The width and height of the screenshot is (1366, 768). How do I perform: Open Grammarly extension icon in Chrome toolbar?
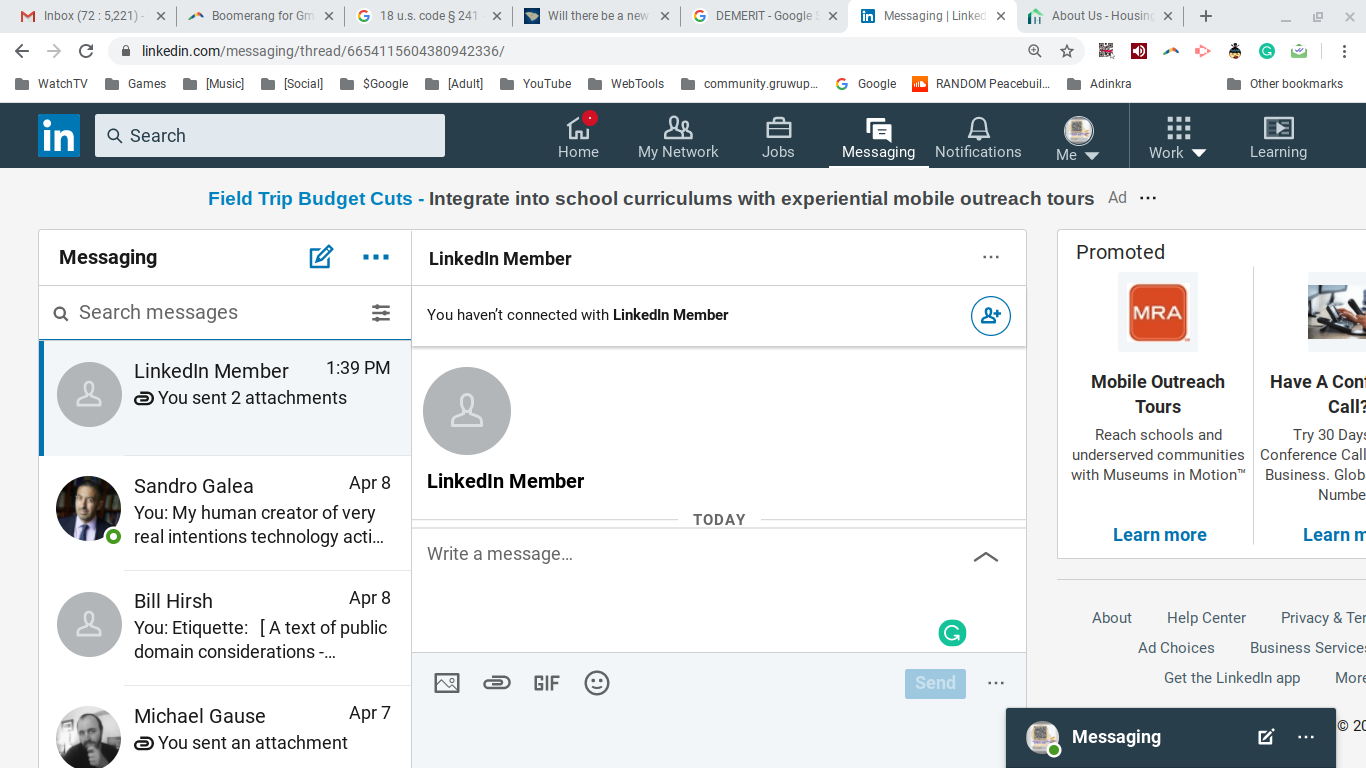(1266, 51)
